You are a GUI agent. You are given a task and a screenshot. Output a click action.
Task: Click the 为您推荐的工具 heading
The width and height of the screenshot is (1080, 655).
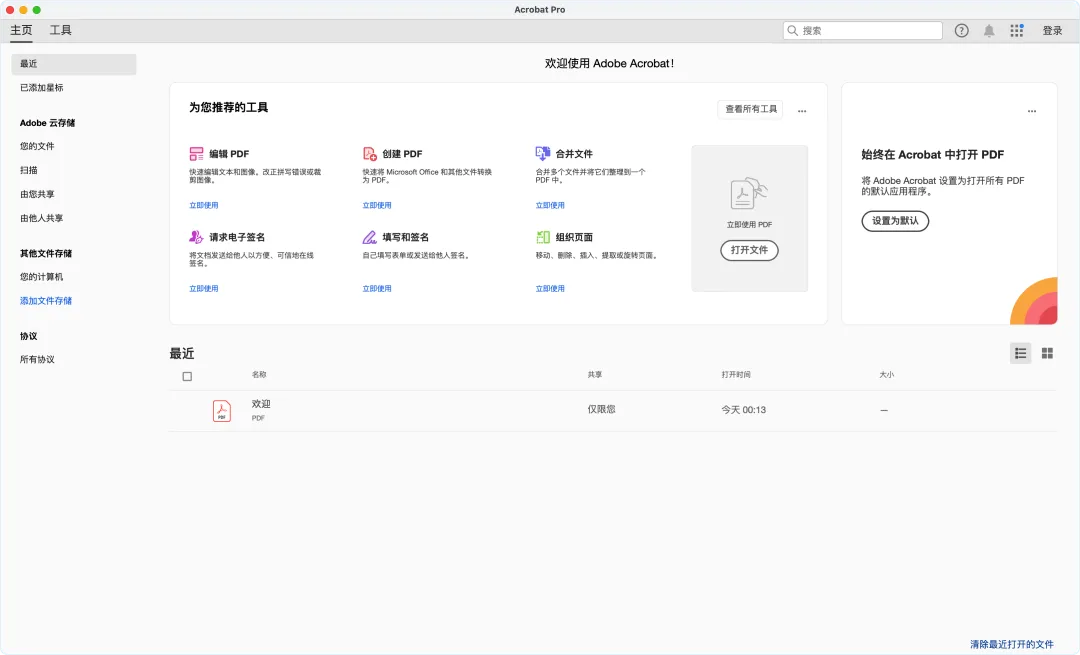coord(229,107)
